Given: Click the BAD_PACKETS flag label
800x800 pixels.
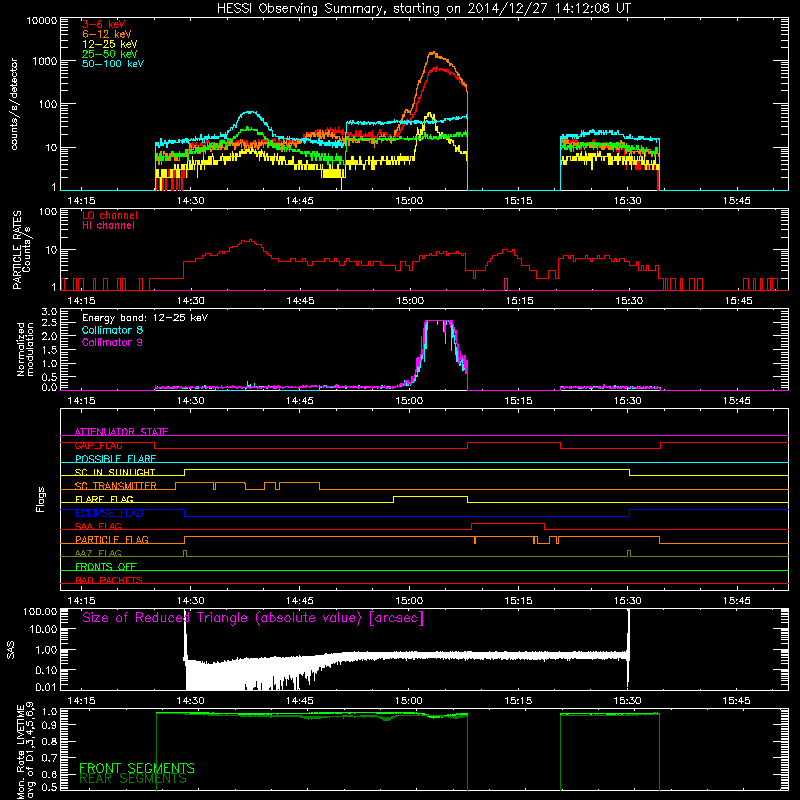Looking at the screenshot, I should click(x=109, y=580).
